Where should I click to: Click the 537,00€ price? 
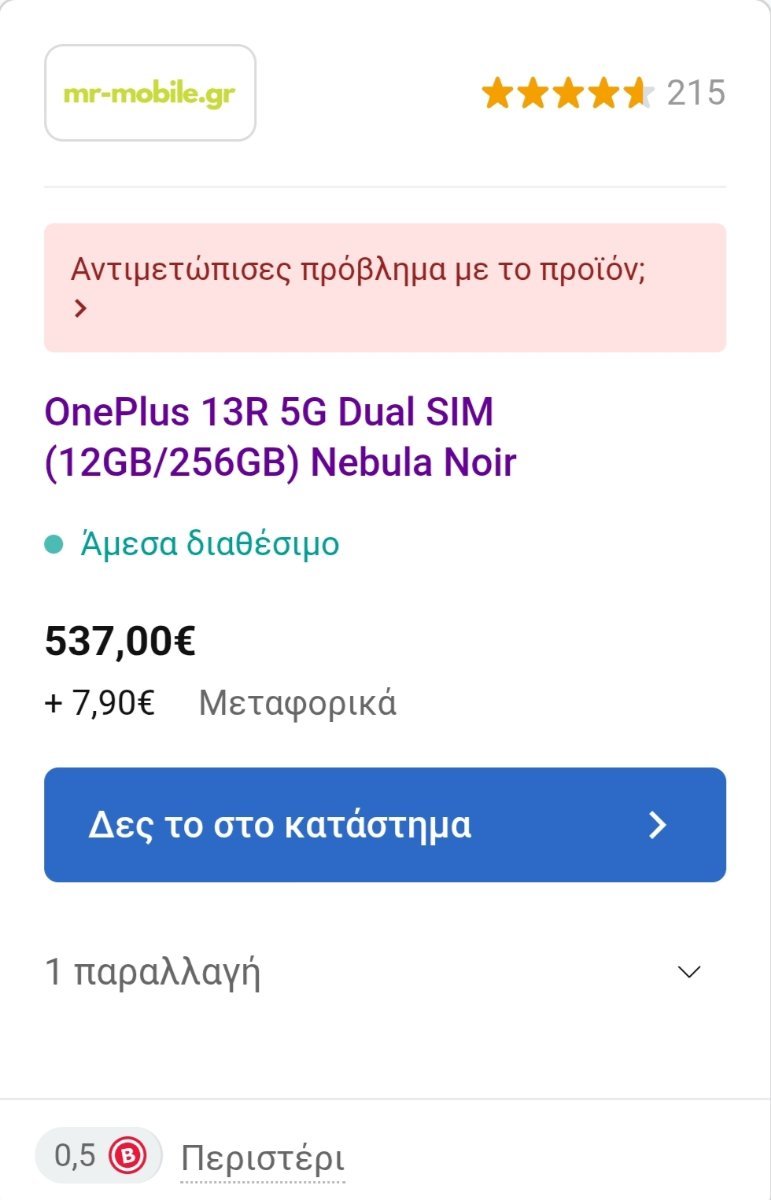point(120,641)
